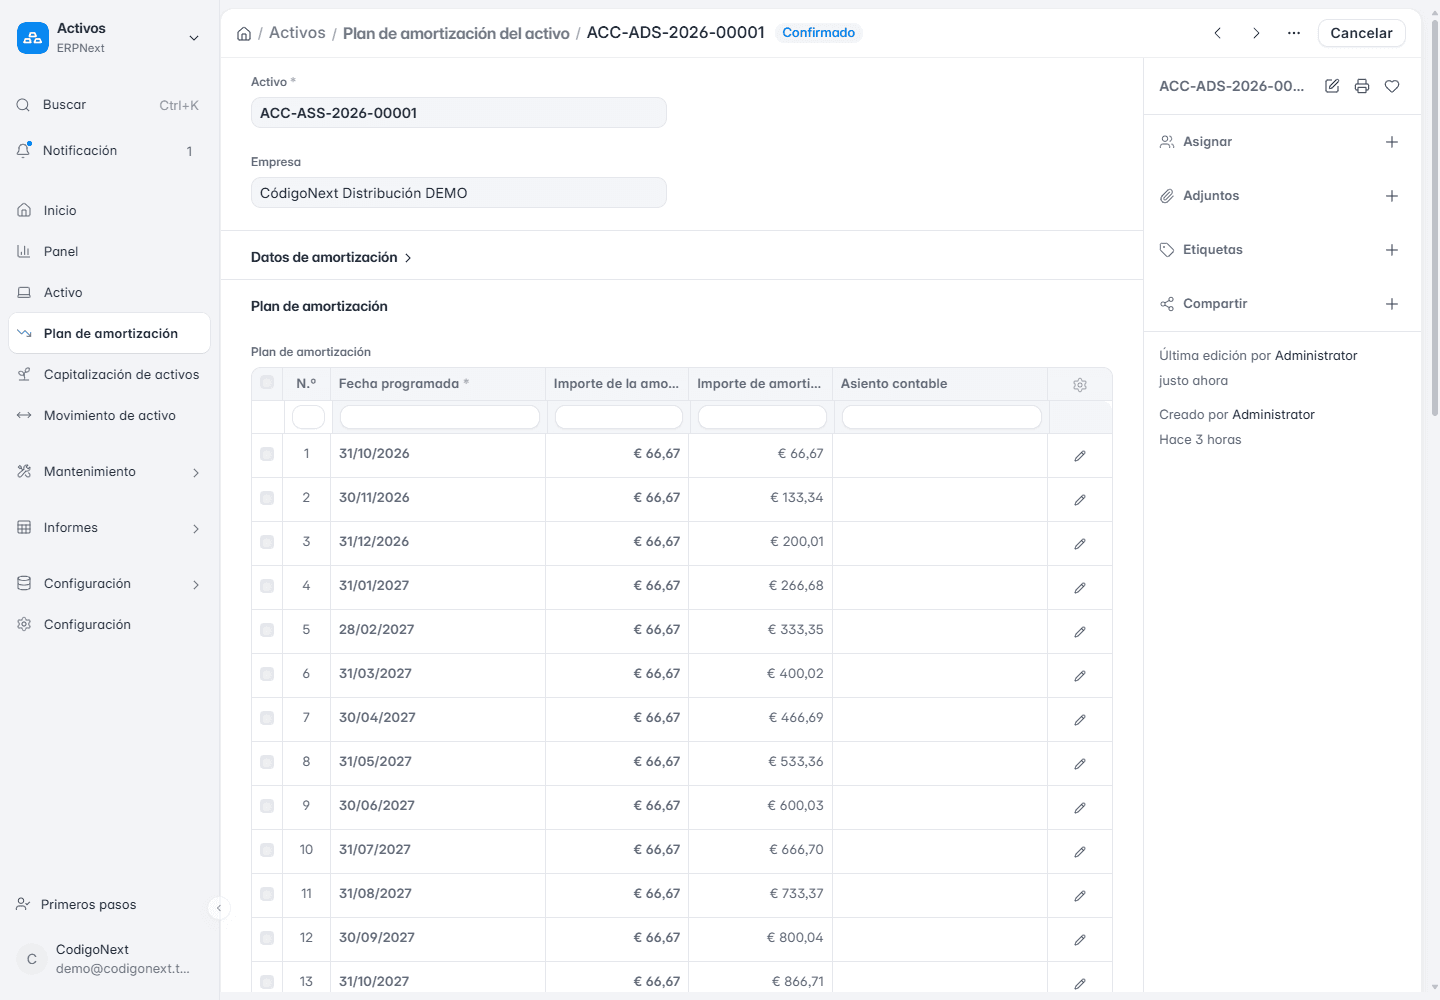Open the three-dots more options menu
Viewport: 1440px width, 1000px height.
[x=1294, y=33]
